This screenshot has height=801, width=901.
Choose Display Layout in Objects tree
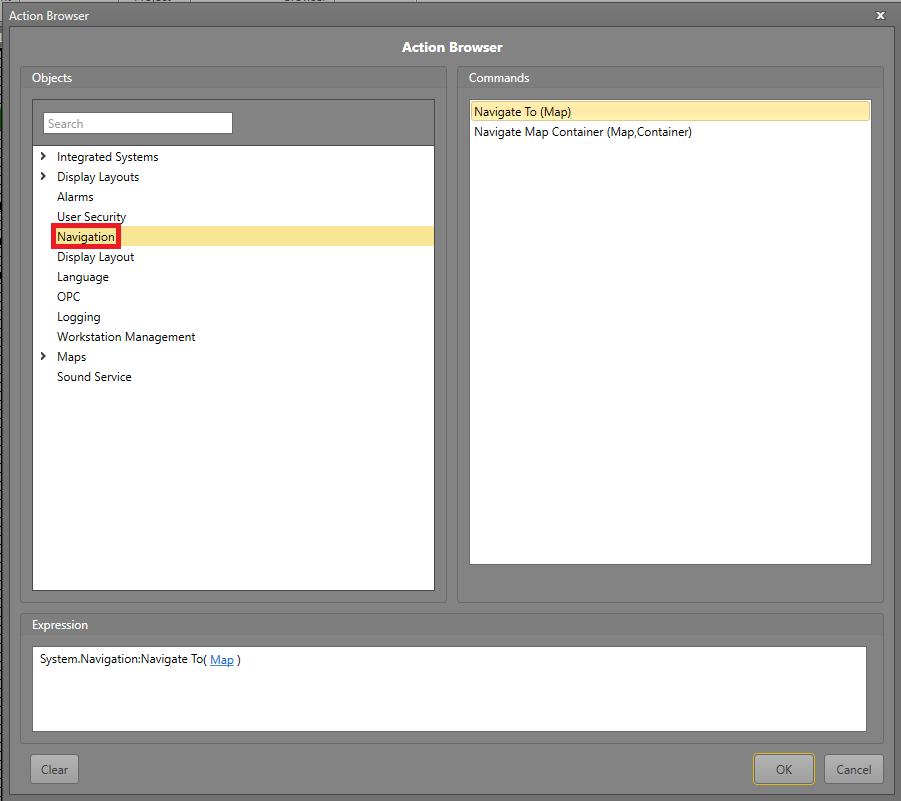pyautogui.click(x=95, y=257)
